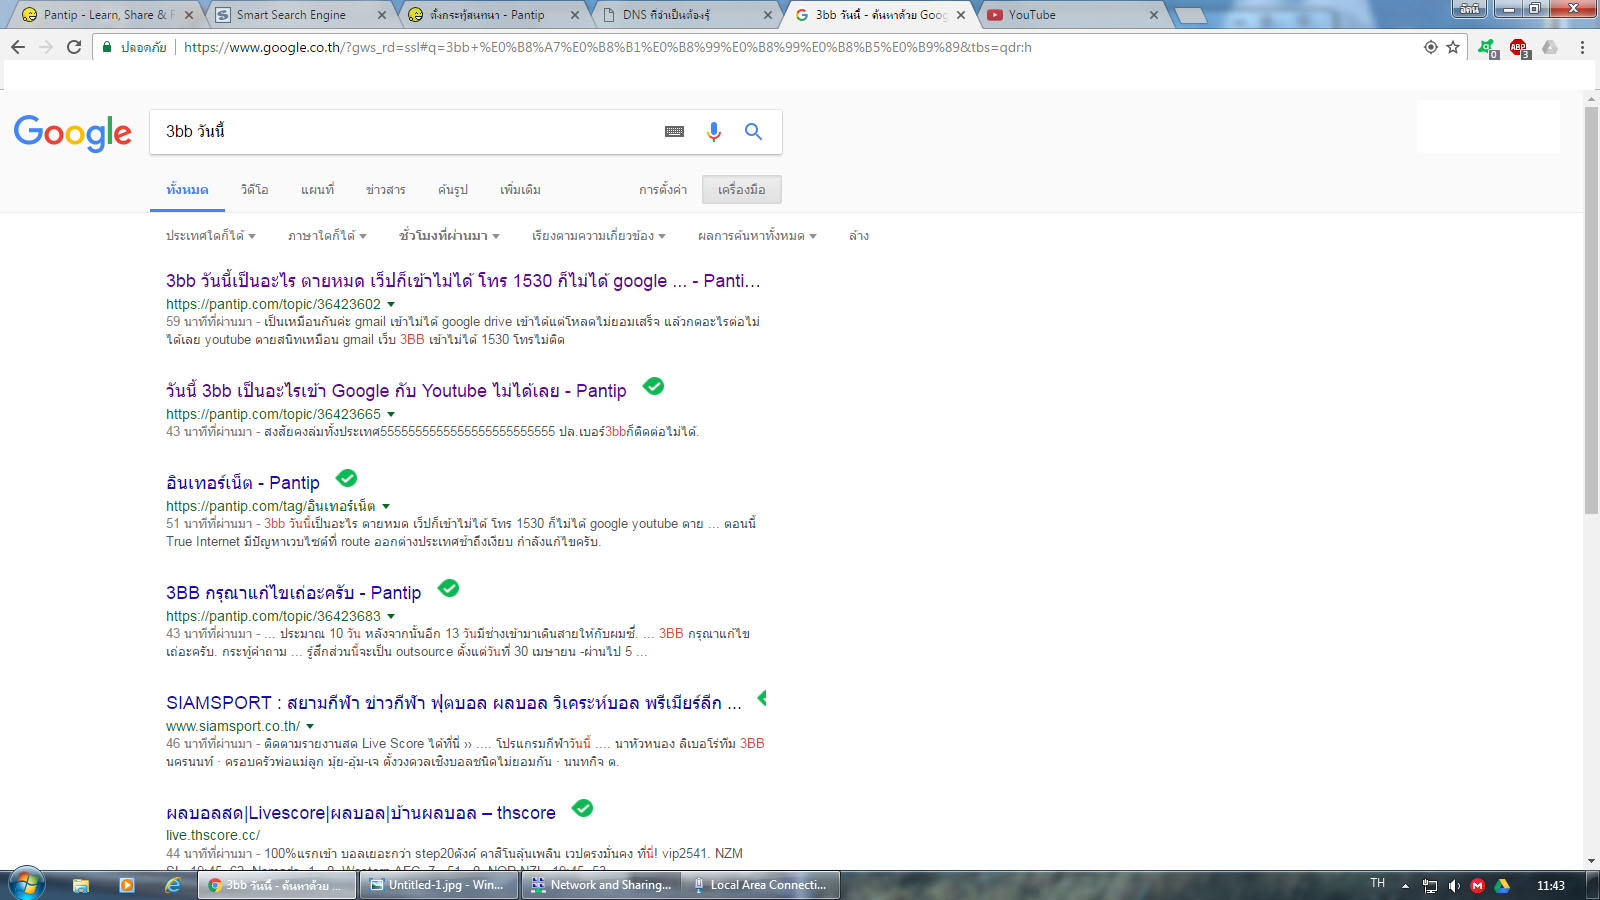This screenshot has width=1600, height=900.
Task: Expand options arrow for www.siamsport.co.th
Action: pyautogui.click(x=310, y=727)
